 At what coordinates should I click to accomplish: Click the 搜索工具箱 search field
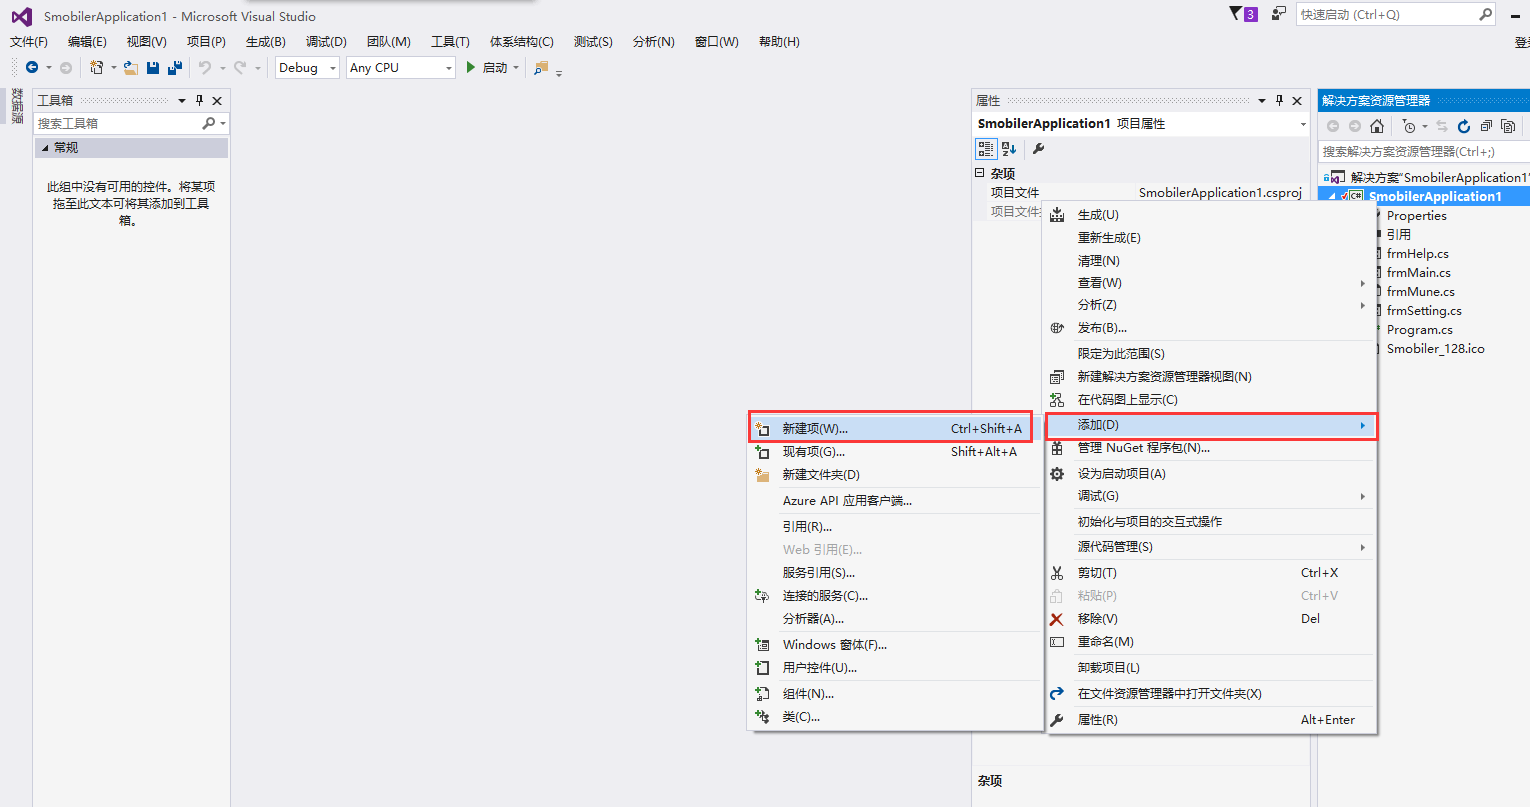click(117, 123)
